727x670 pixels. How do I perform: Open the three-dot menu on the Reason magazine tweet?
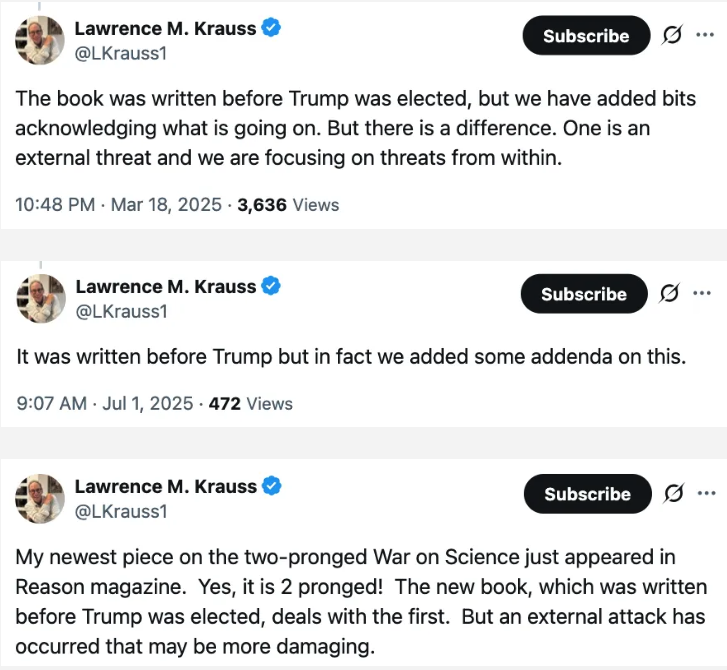click(x=706, y=493)
